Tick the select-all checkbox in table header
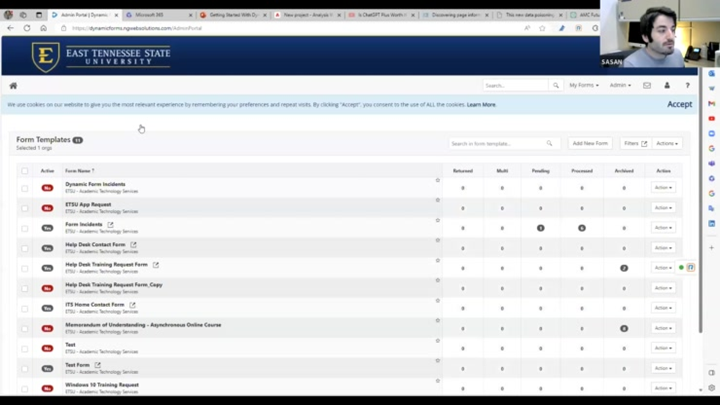 coord(24,171)
